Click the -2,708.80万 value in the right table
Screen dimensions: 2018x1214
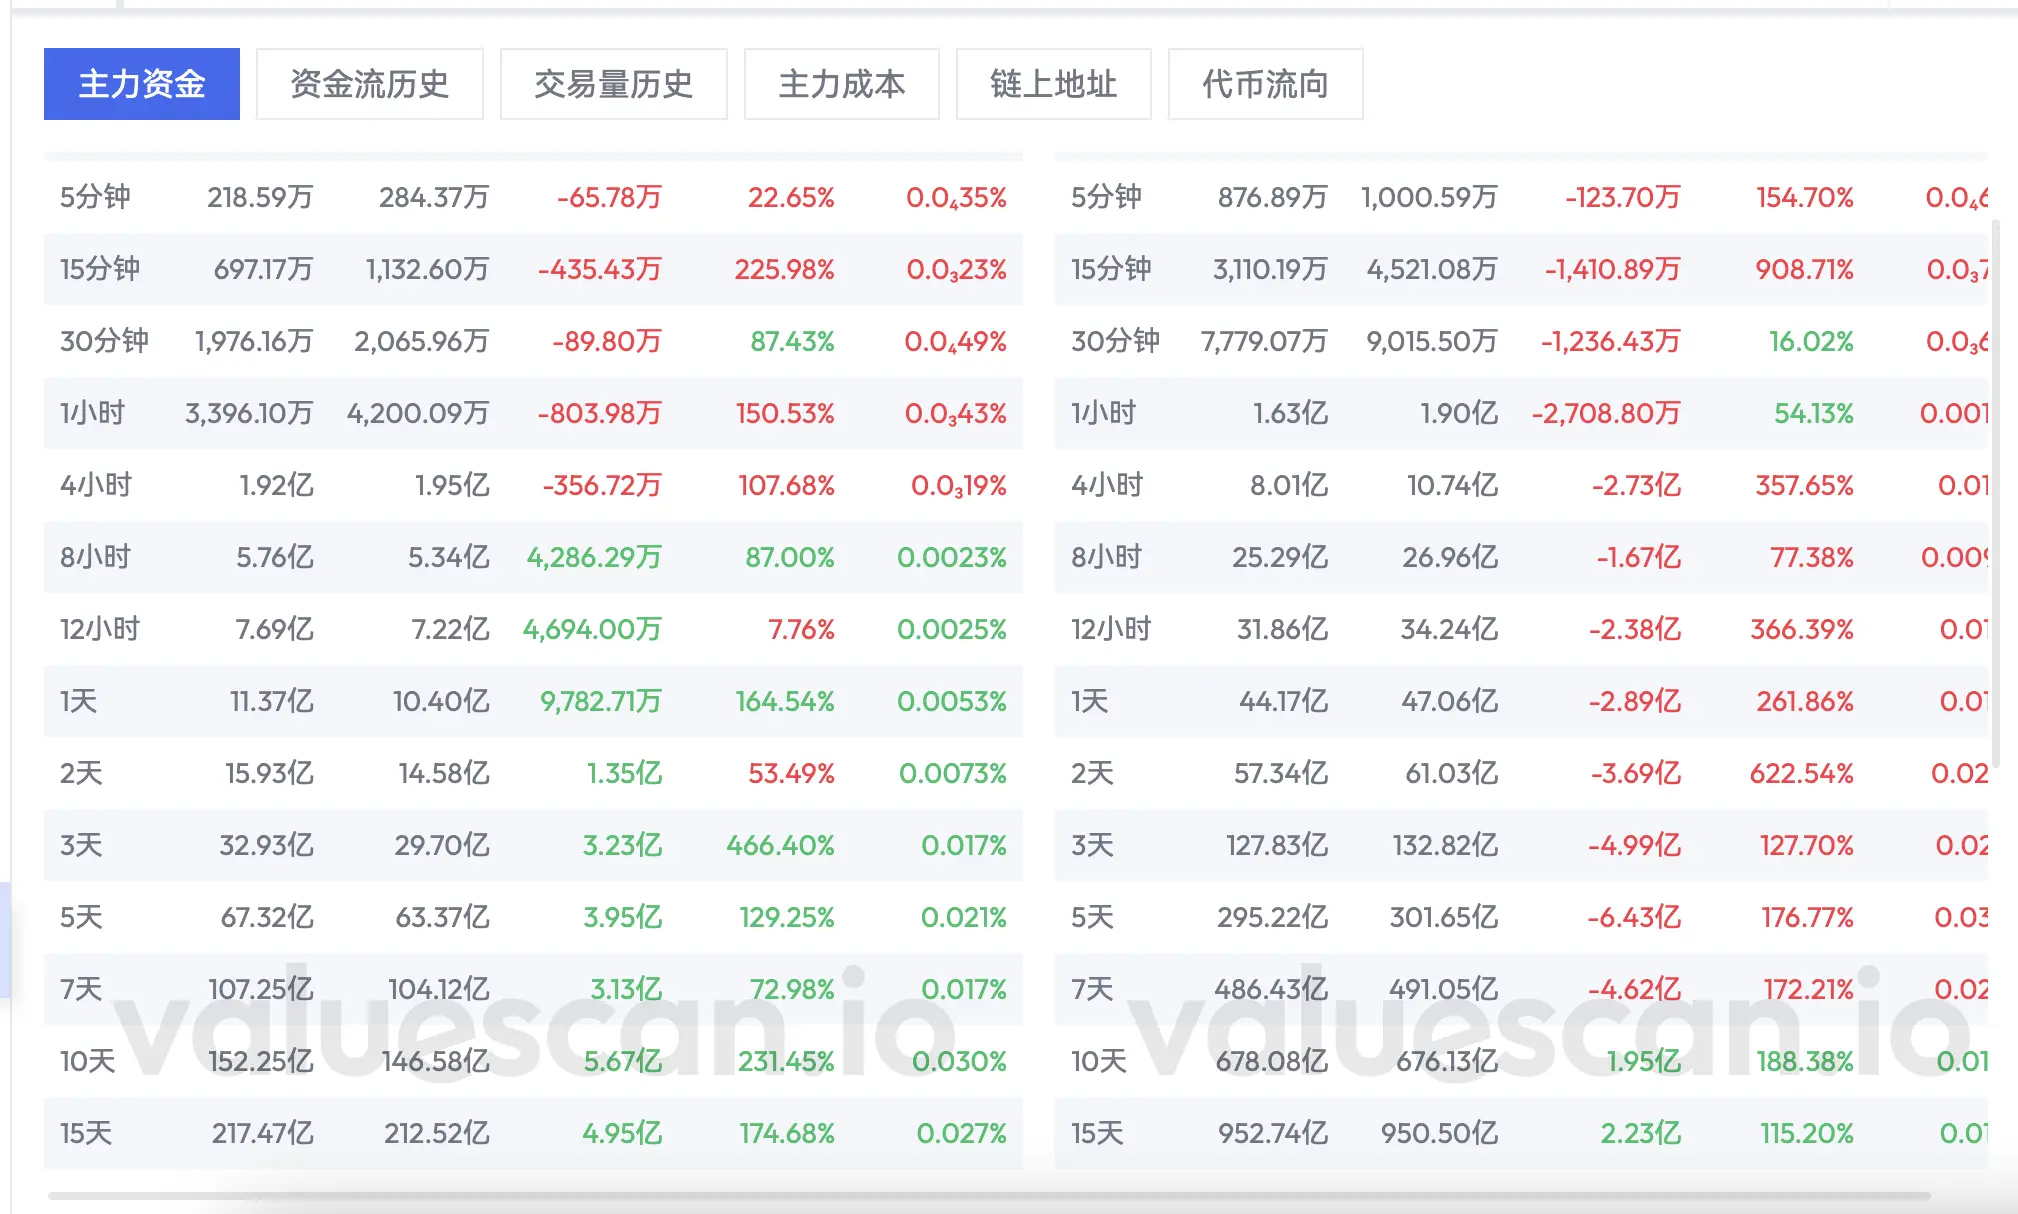pos(1606,413)
